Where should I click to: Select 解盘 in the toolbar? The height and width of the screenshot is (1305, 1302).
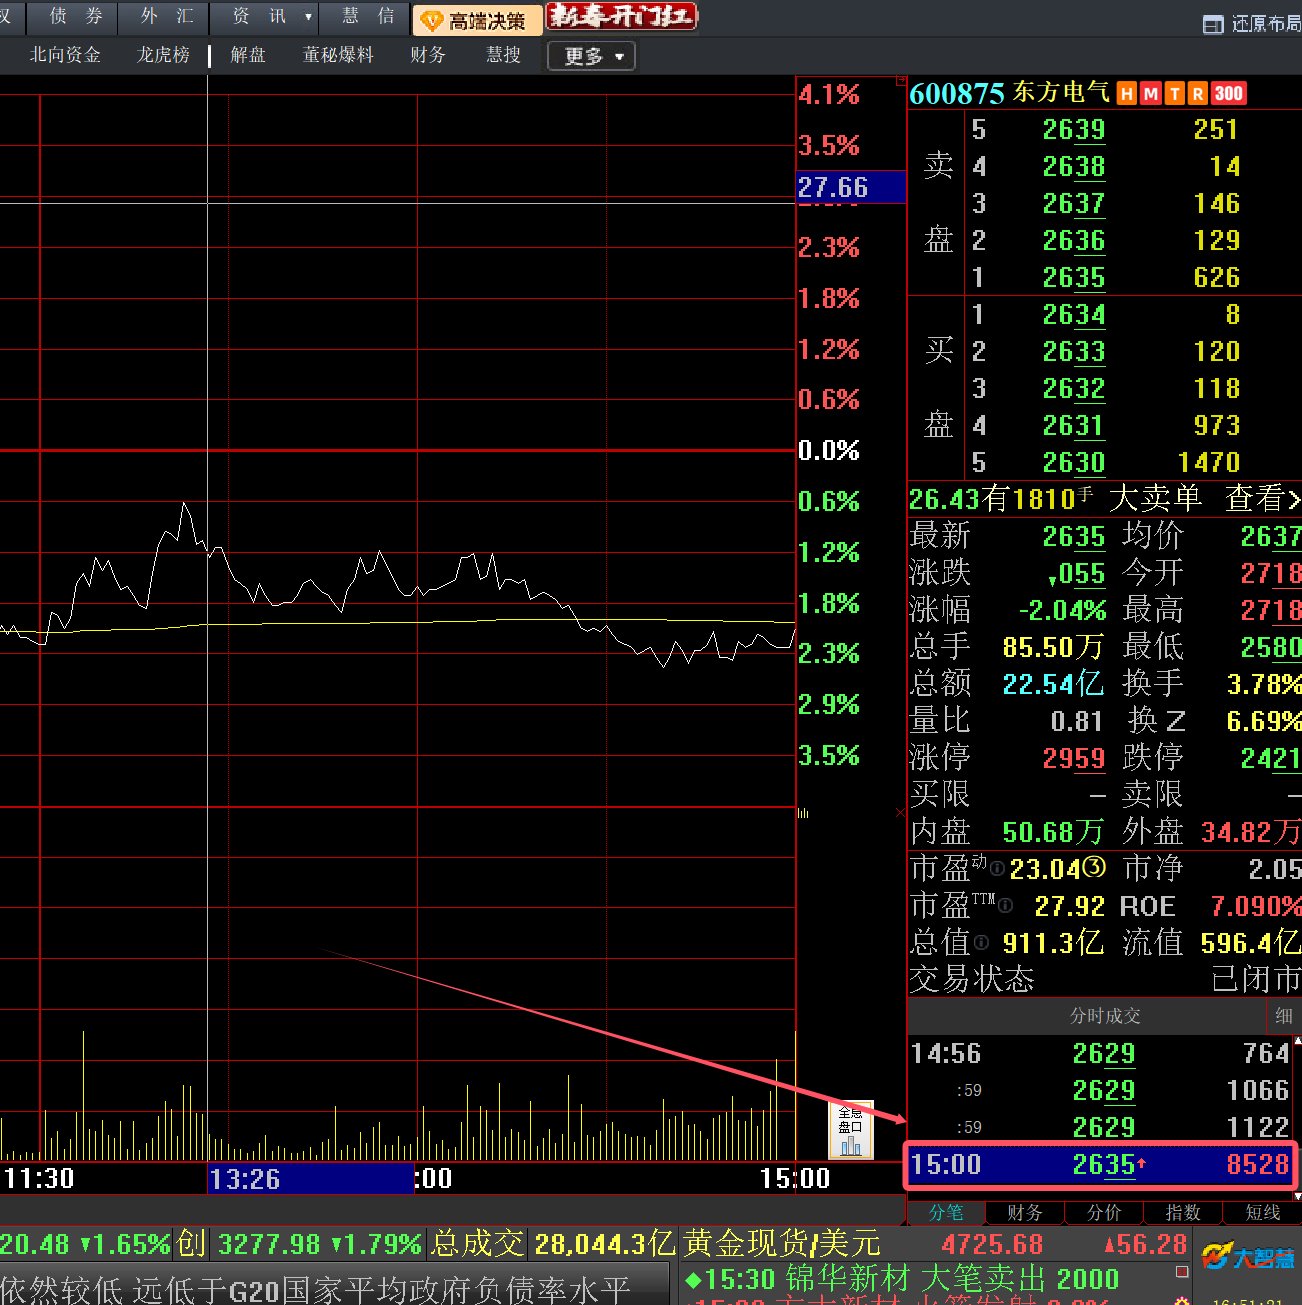(x=248, y=55)
